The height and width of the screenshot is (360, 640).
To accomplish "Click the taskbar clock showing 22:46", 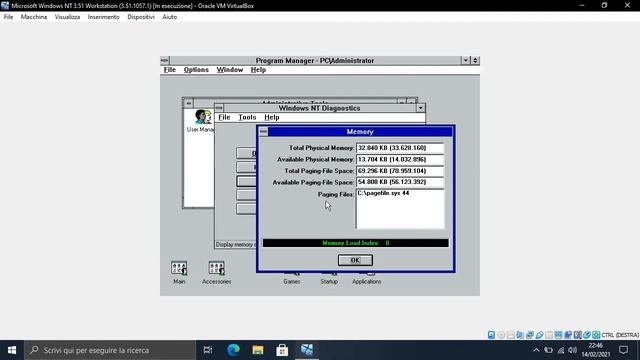I will (596, 350).
